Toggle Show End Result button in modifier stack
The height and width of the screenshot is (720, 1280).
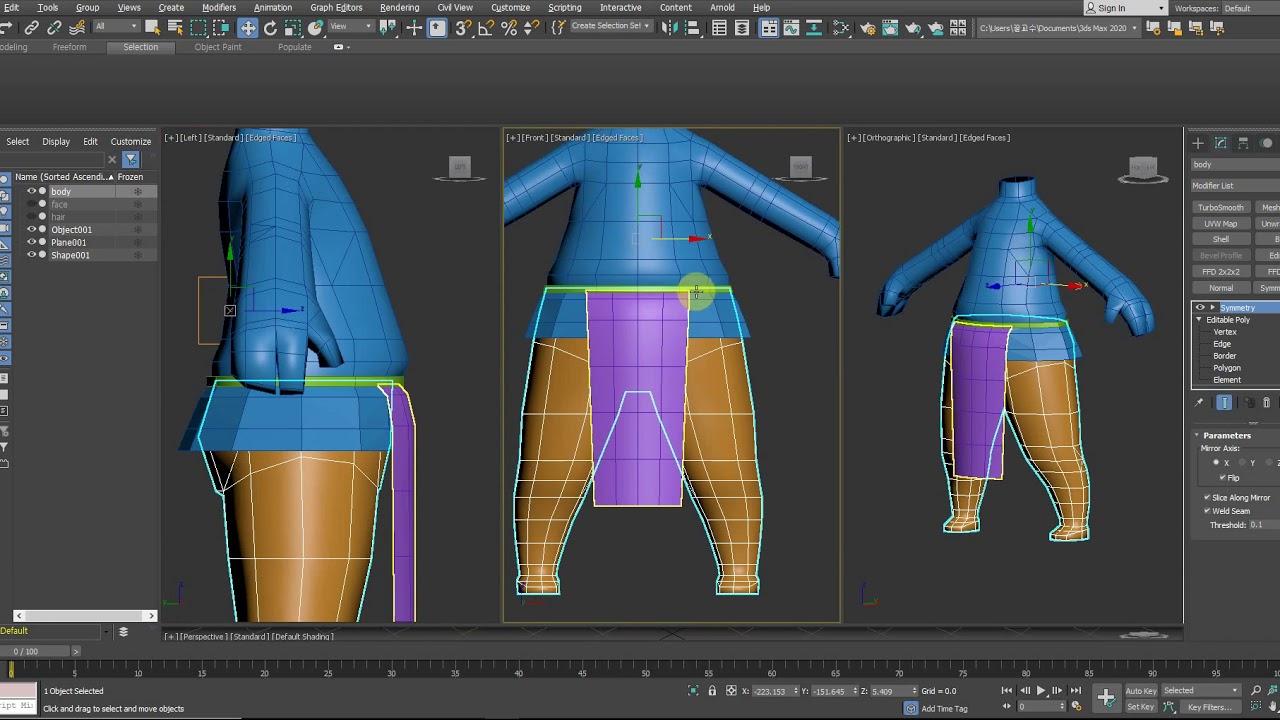click(1224, 402)
